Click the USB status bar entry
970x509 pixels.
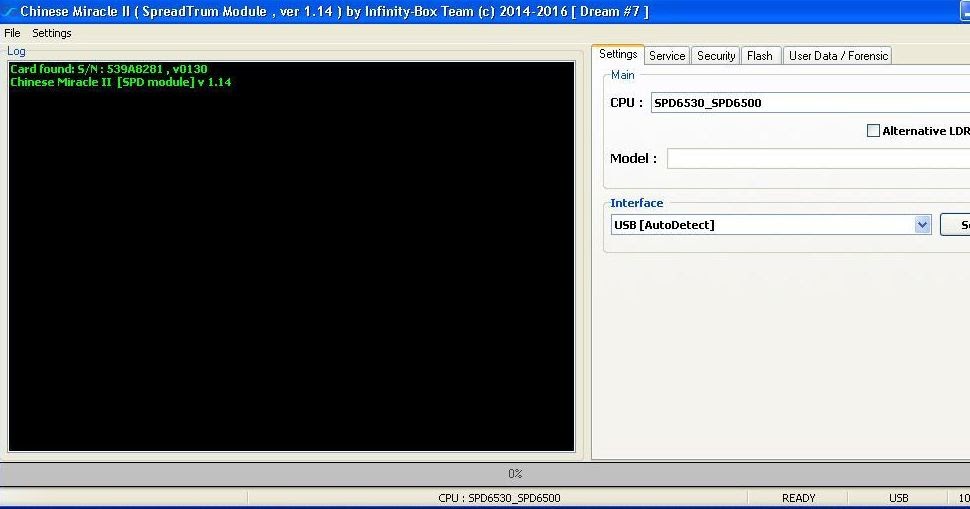898,498
